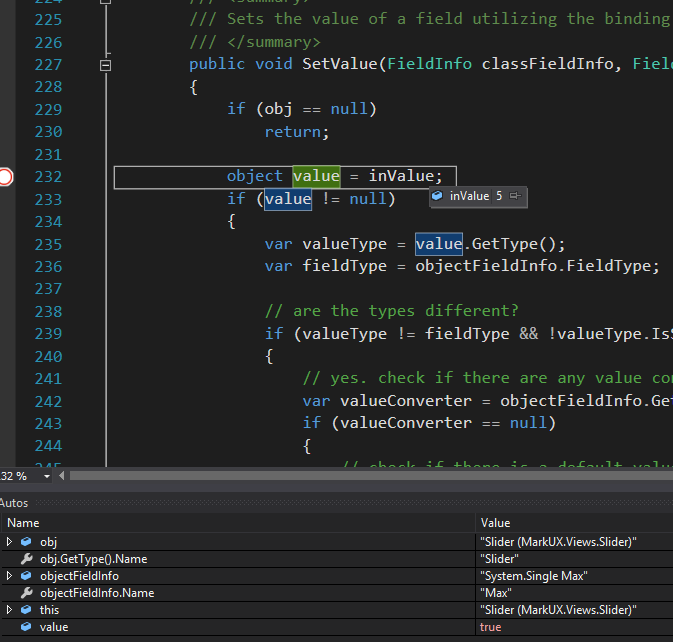
Task: Click the objectFieldInfo cube icon
Action: pos(26,575)
